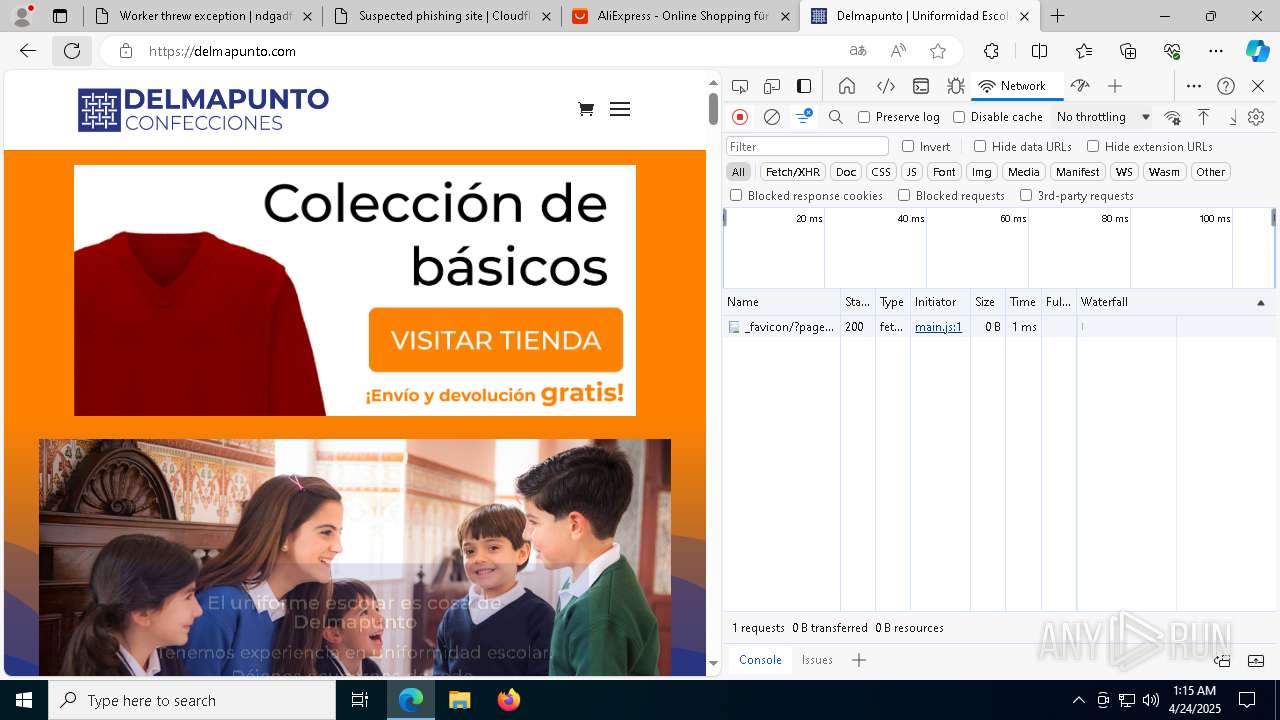Go back to previous page
This screenshot has height=720, width=1280.
pos(28,51)
